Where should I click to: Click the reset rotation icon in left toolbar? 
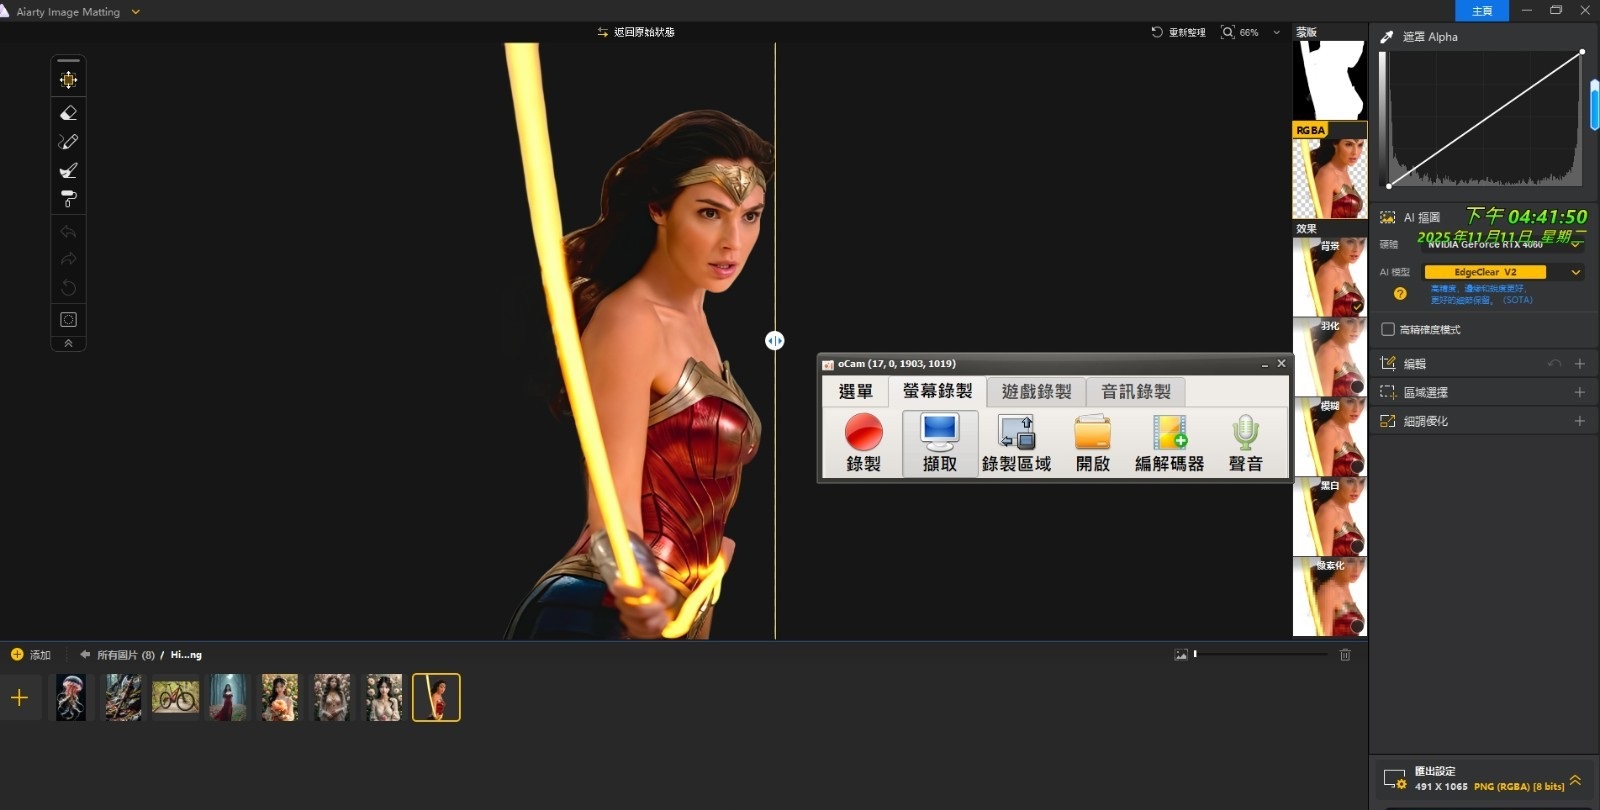point(68,288)
